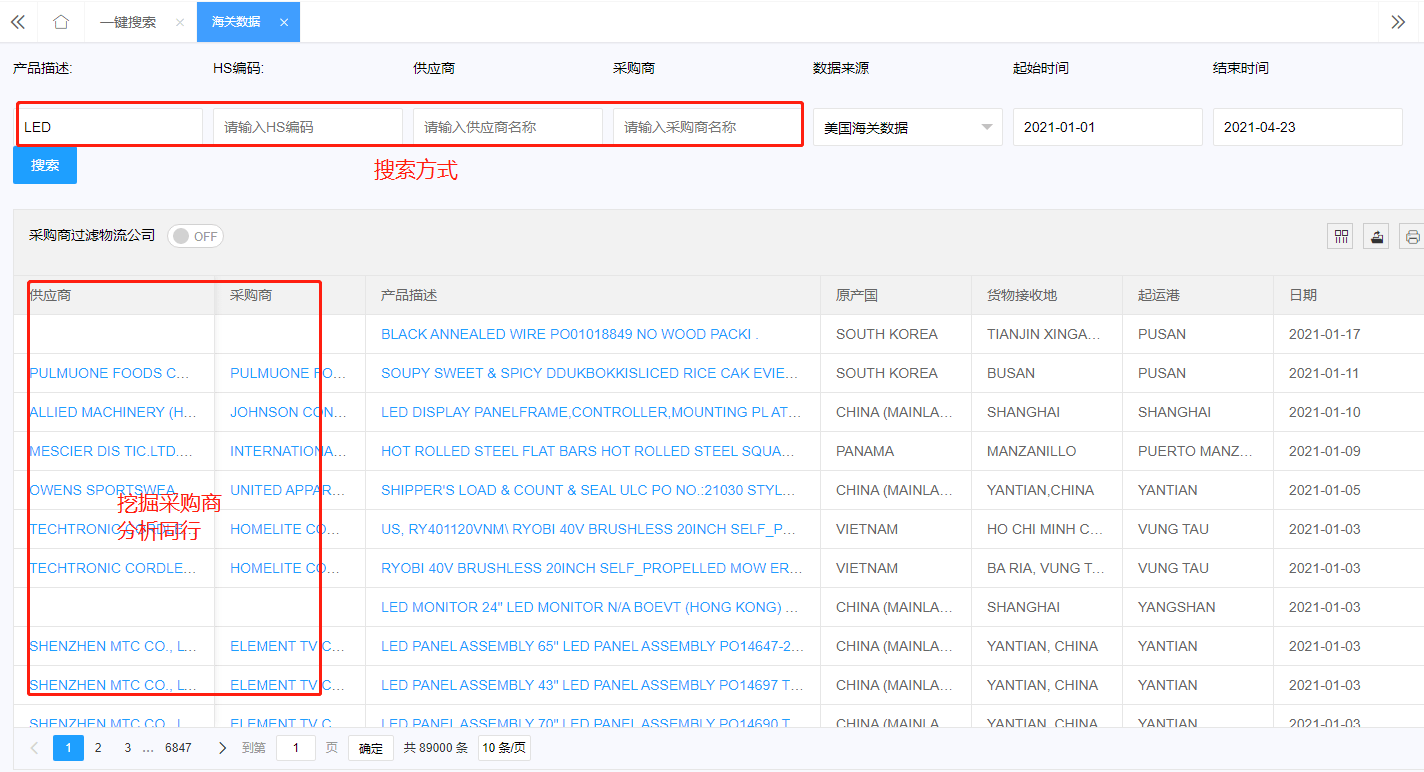1424x772 pixels.
Task: Open LED PANEL ASSEMBLY 65" description link
Action: pyautogui.click(x=592, y=646)
